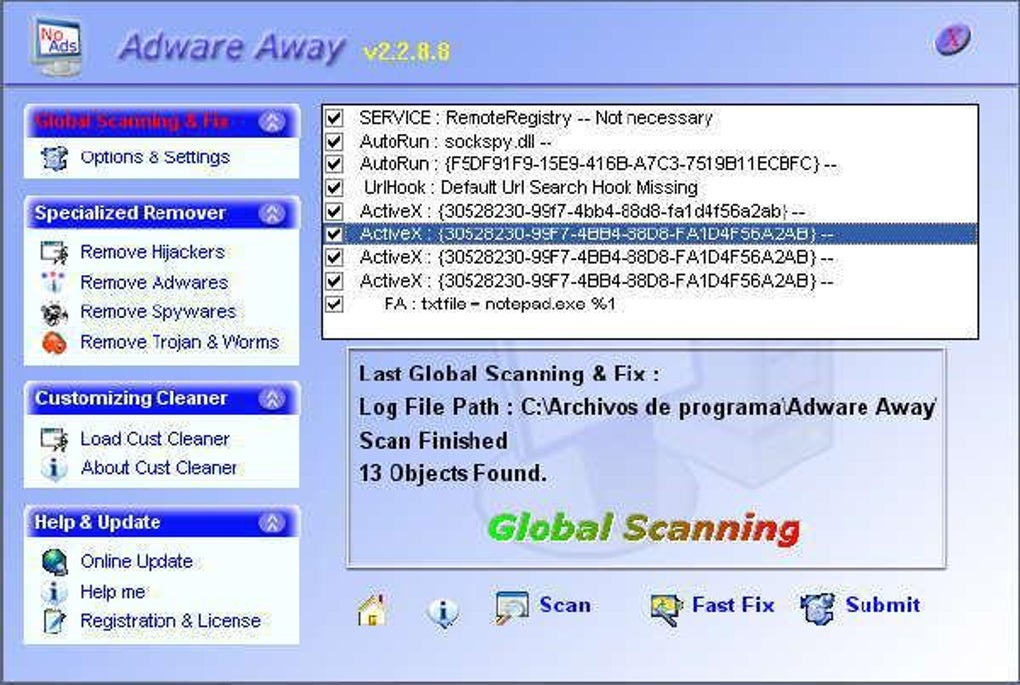
Task: Click the Submit button label
Action: [x=883, y=605]
